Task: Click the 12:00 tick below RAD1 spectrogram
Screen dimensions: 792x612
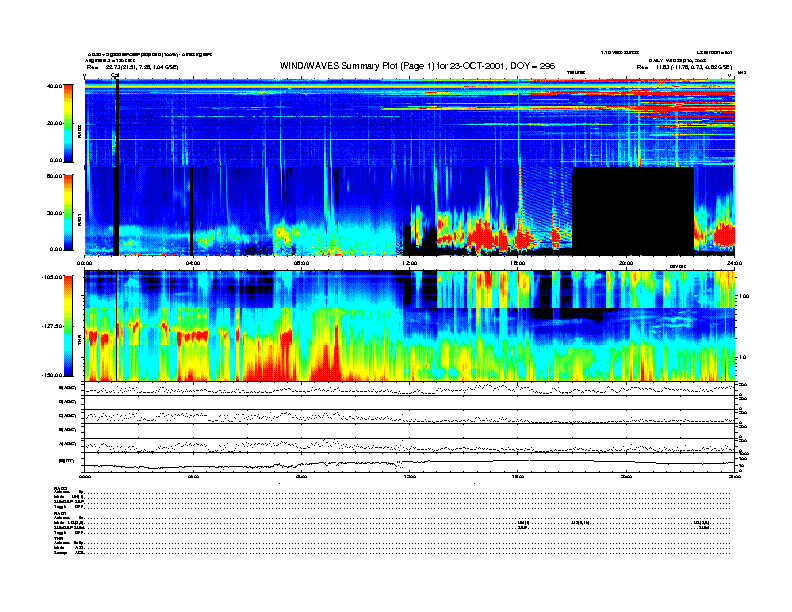Action: coord(410,263)
